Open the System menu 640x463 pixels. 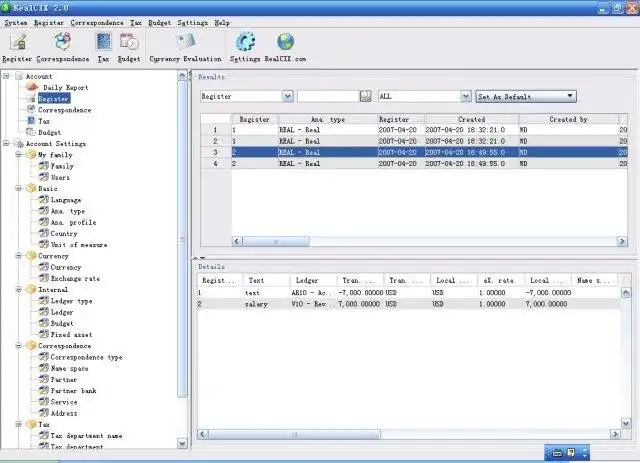coord(16,21)
